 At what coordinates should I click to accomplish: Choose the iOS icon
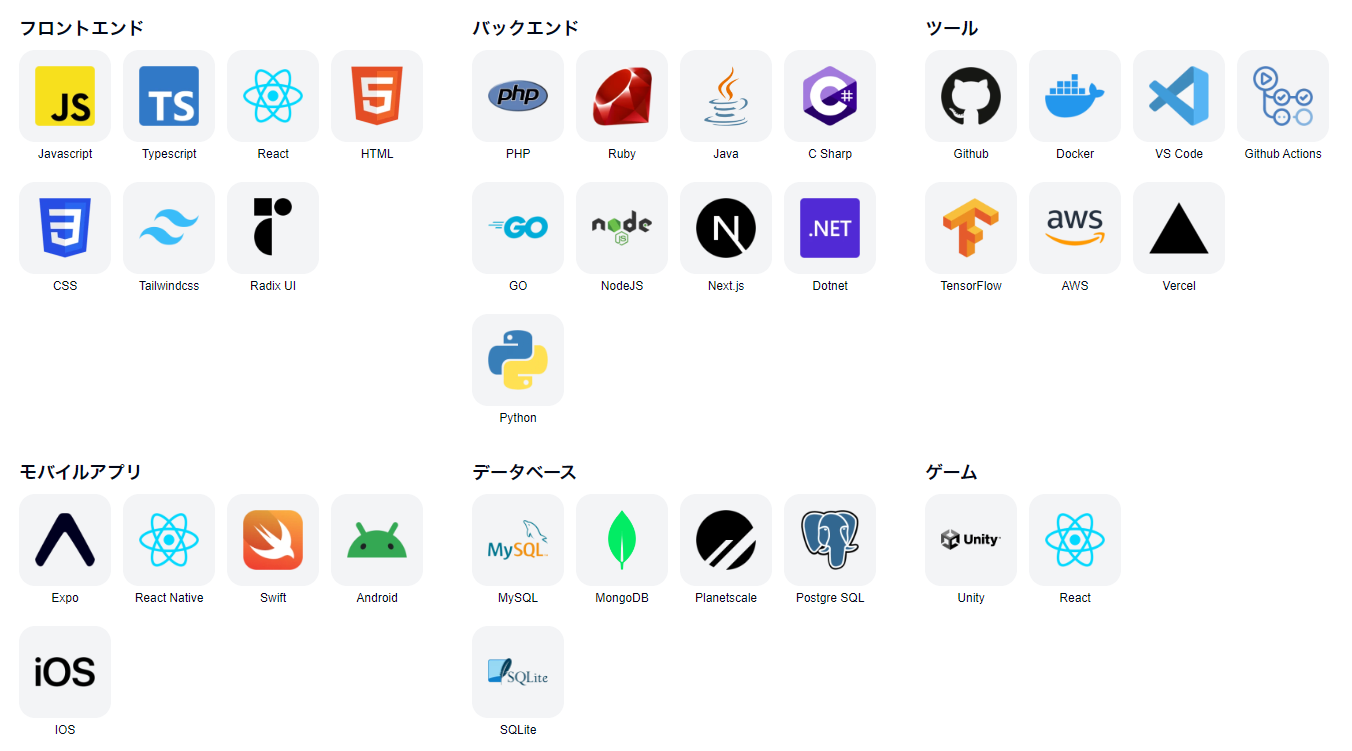pyautogui.click(x=65, y=672)
